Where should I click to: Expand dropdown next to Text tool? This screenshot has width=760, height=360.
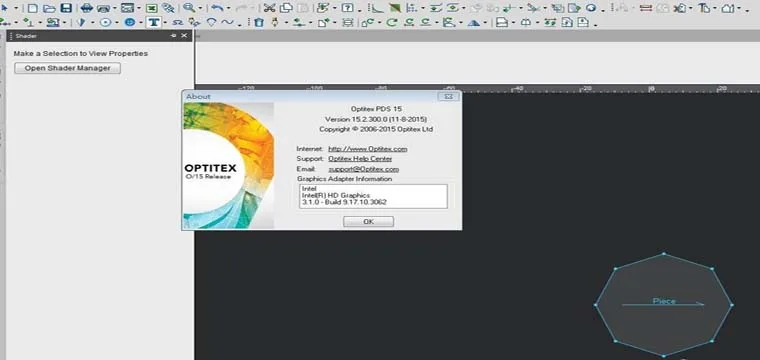click(165, 23)
